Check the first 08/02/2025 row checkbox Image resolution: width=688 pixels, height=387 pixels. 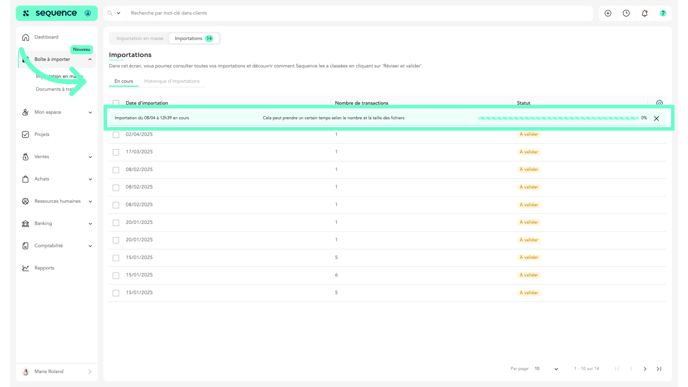[x=116, y=170]
